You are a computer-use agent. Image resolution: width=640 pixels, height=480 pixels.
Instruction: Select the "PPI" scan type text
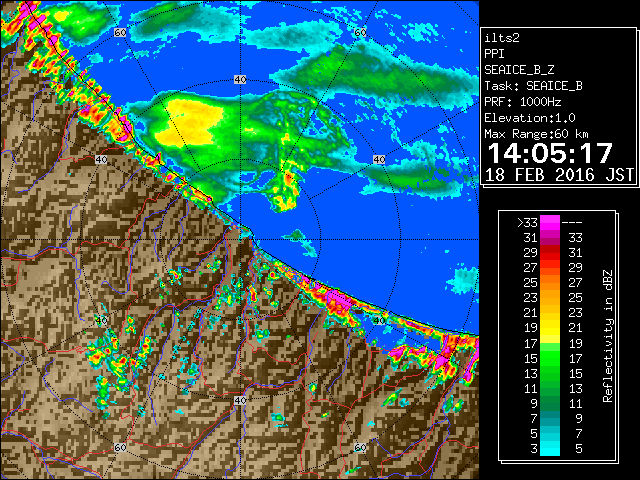click(494, 54)
